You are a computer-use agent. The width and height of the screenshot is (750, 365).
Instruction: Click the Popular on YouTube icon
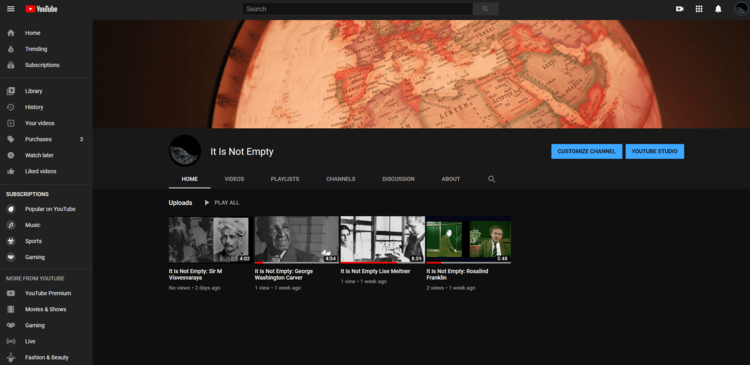tap(11, 209)
